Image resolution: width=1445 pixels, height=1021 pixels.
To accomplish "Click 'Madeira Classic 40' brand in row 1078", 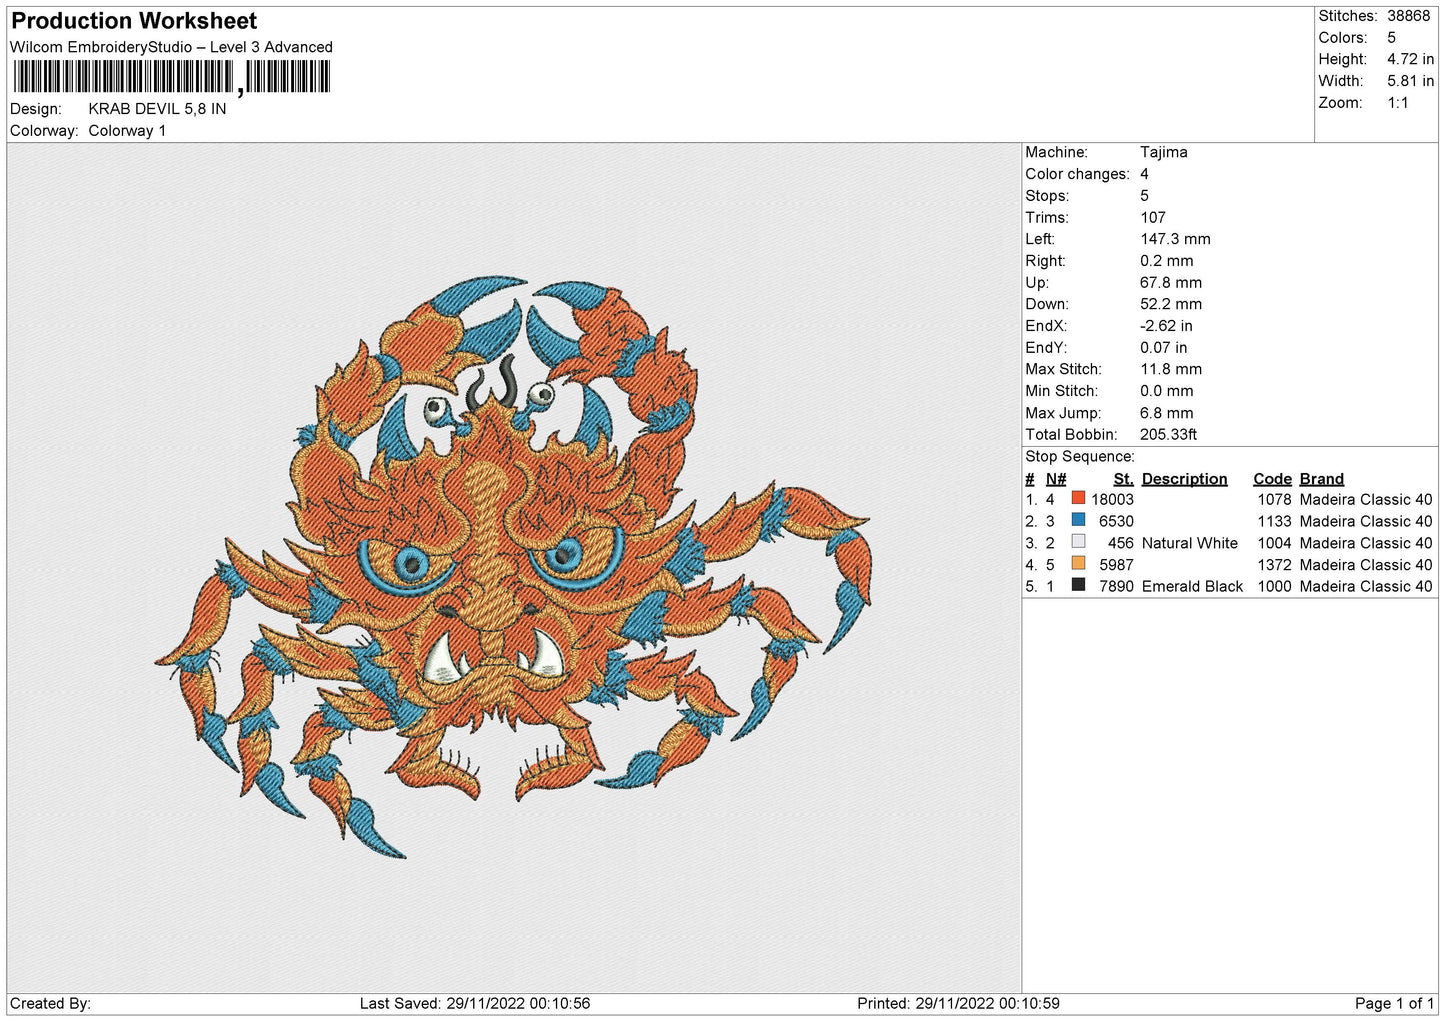I will pos(1366,499).
